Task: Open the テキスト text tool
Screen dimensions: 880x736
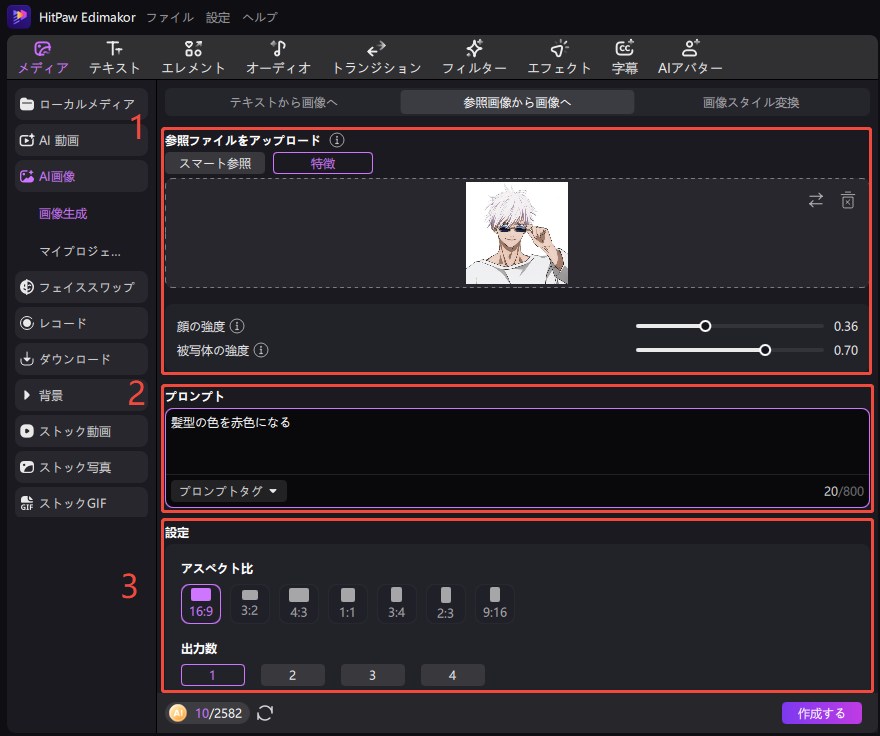Action: (114, 58)
